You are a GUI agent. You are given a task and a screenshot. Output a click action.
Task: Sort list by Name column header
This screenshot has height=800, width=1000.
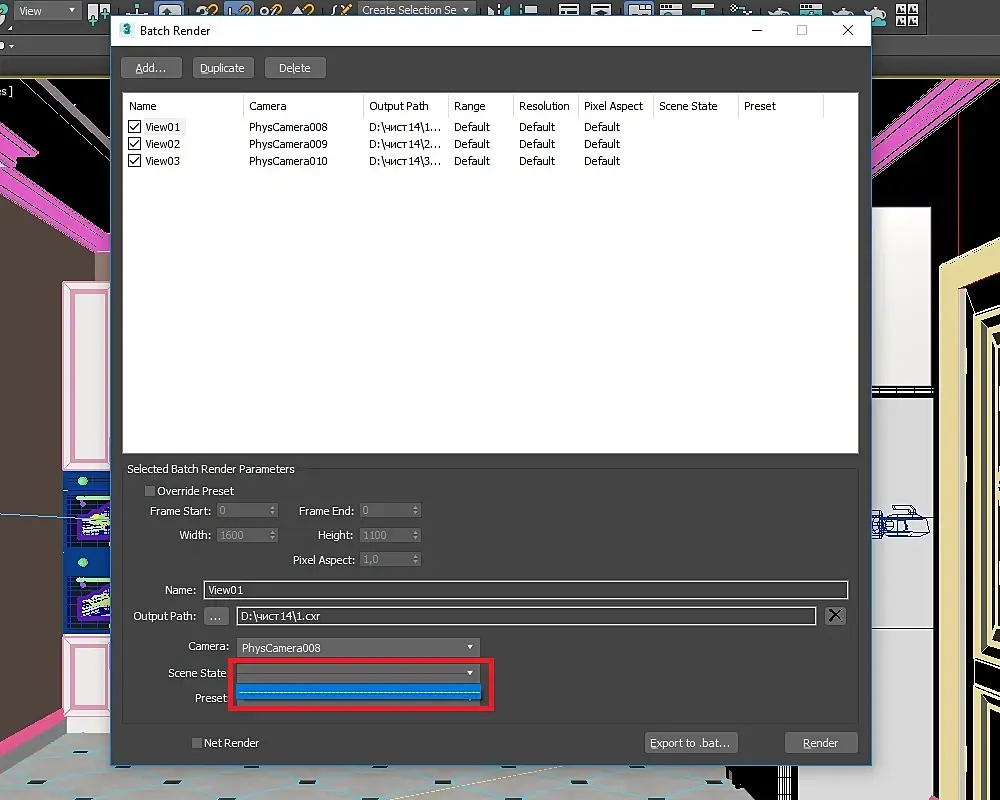(183, 106)
